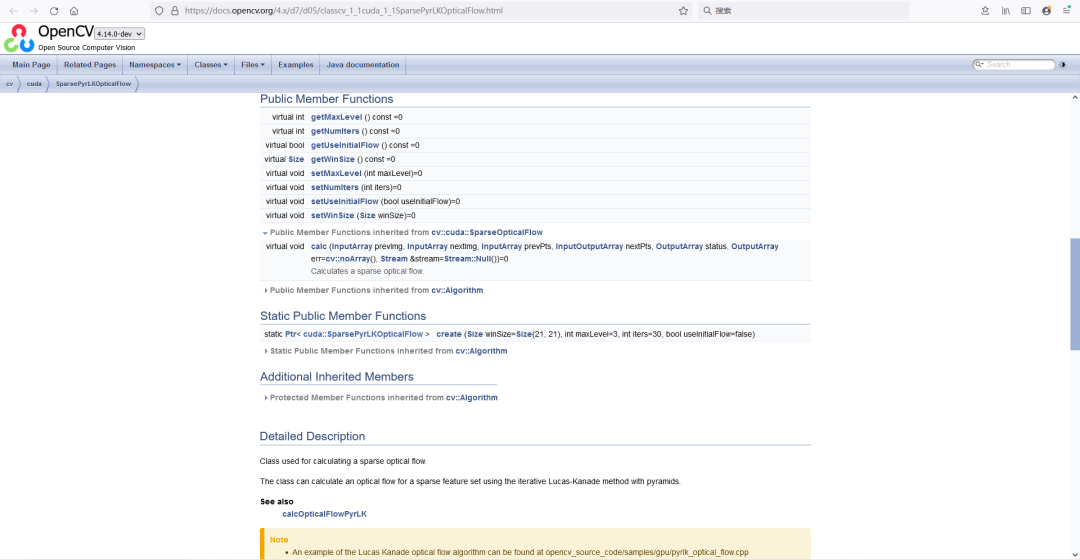1080x560 pixels.
Task: Click the Static Public Member Functions heading
Action: pos(343,316)
